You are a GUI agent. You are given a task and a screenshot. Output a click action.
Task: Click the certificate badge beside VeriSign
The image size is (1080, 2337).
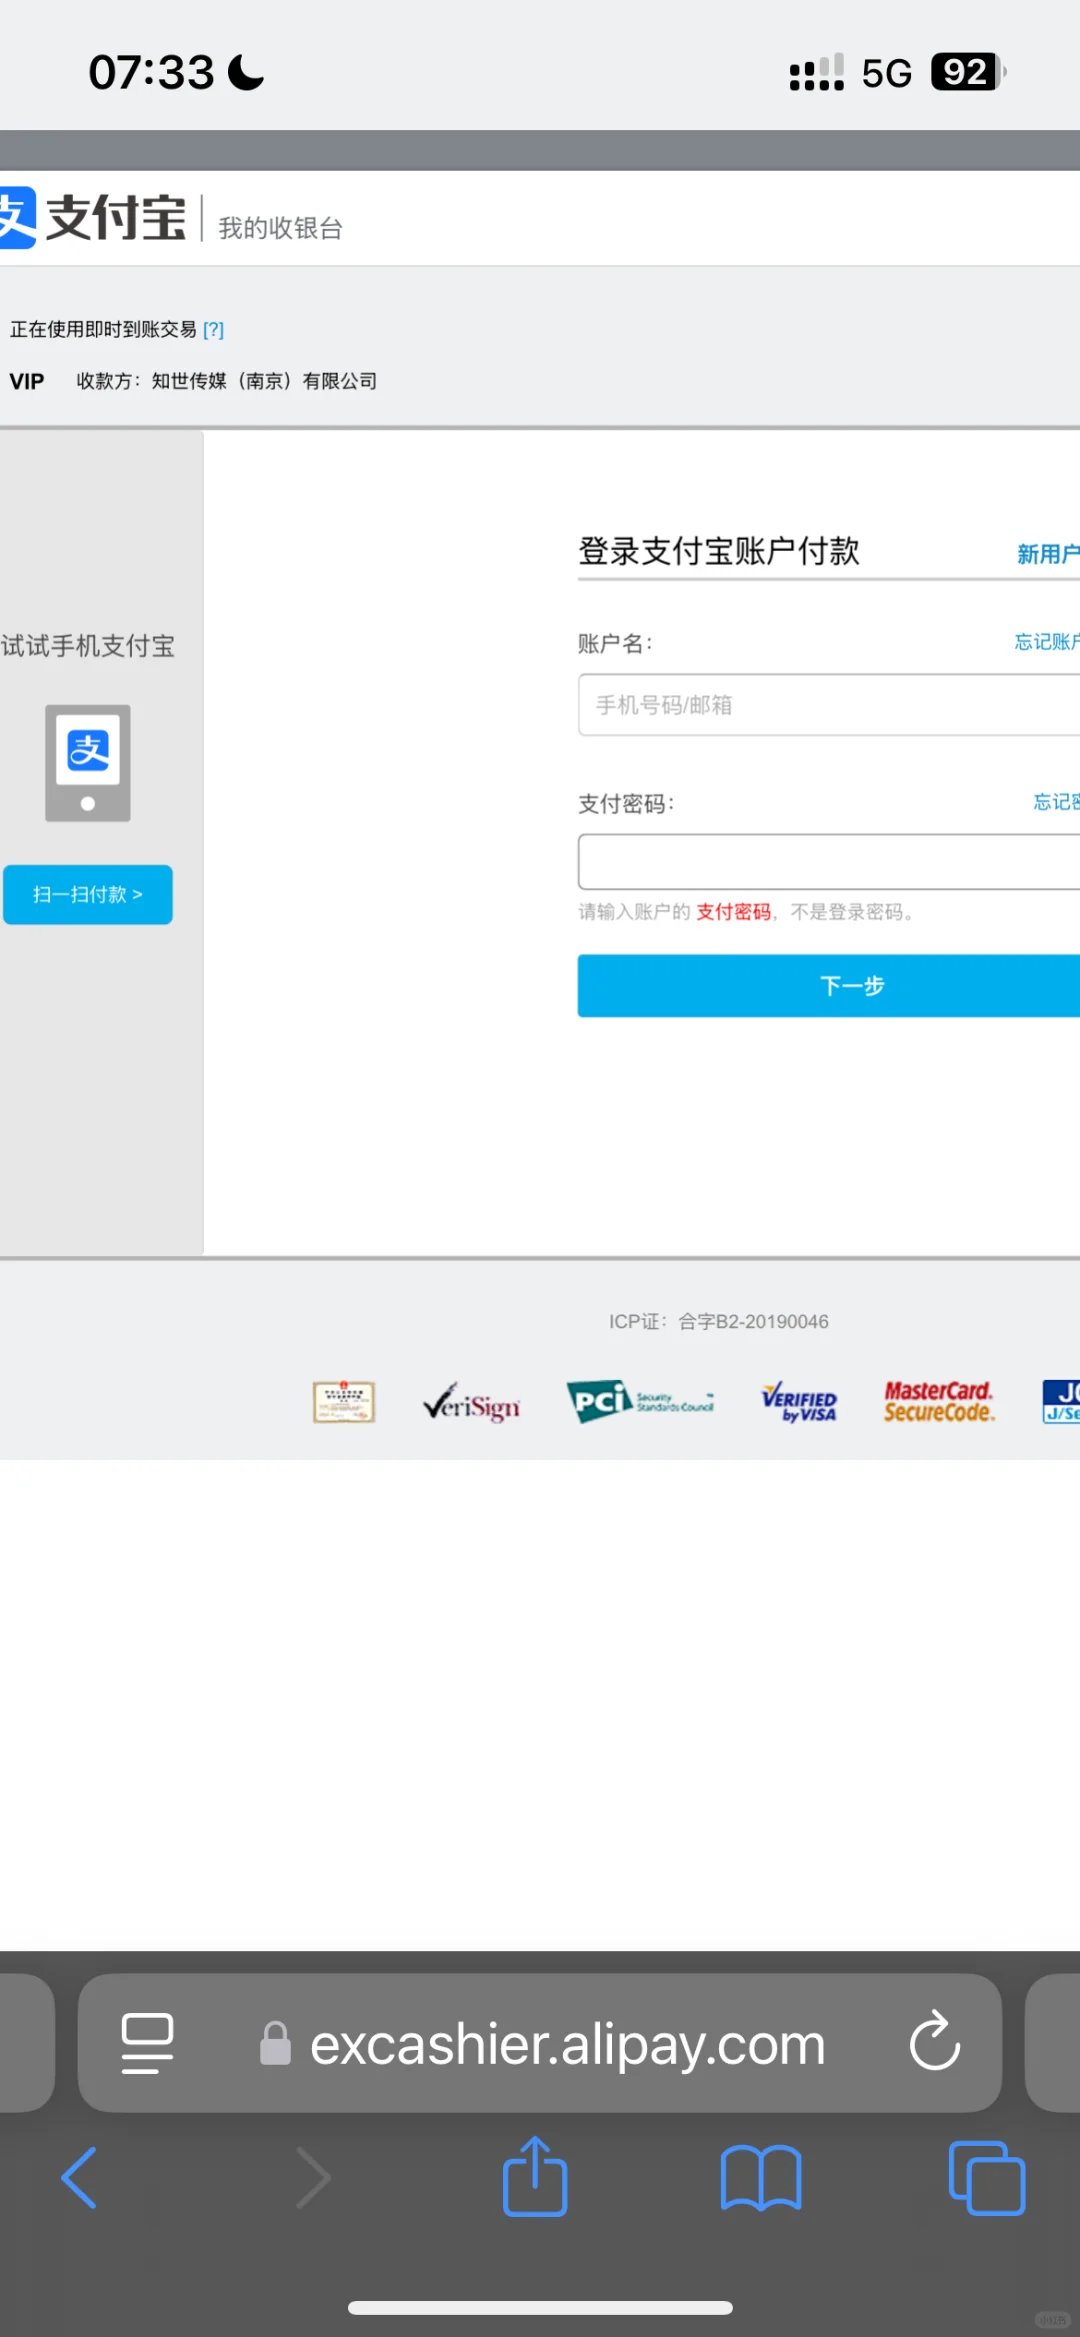(344, 1402)
